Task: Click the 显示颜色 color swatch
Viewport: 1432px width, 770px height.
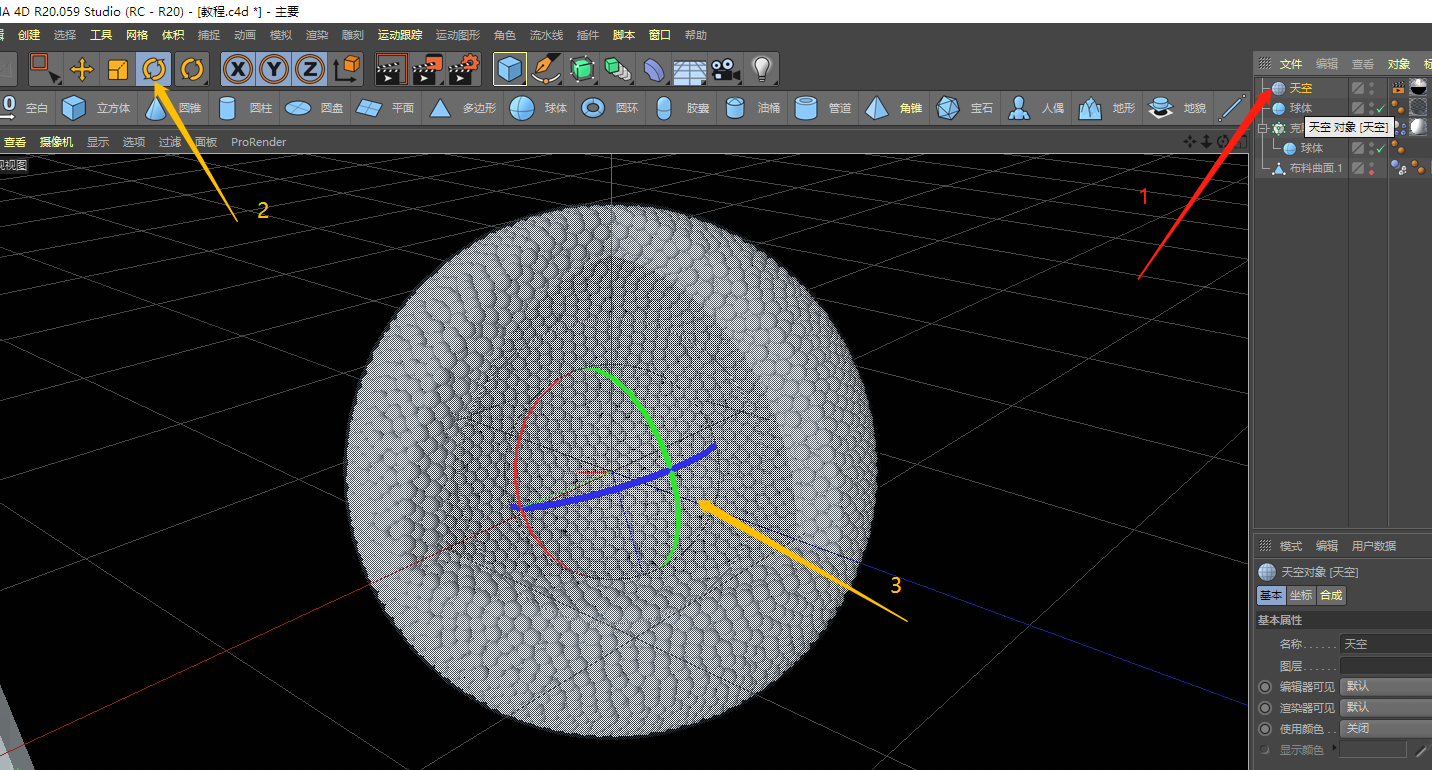Action: point(1372,749)
